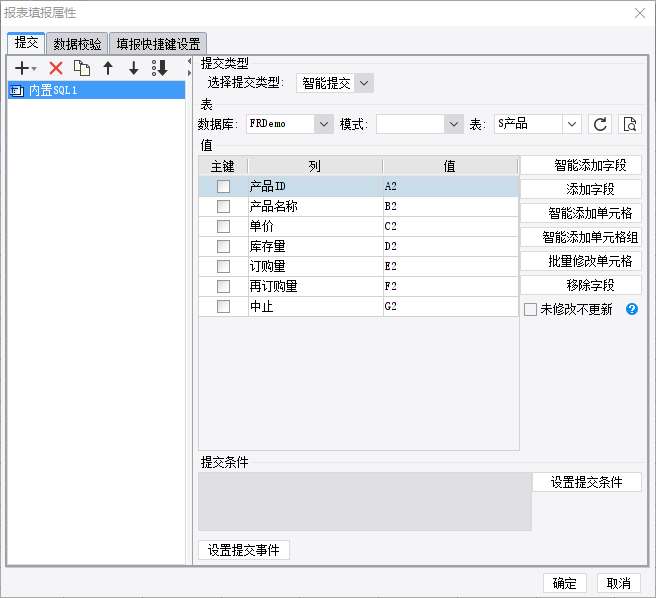Click value cell D2
Screen dimensions: 656x598
coord(451,246)
